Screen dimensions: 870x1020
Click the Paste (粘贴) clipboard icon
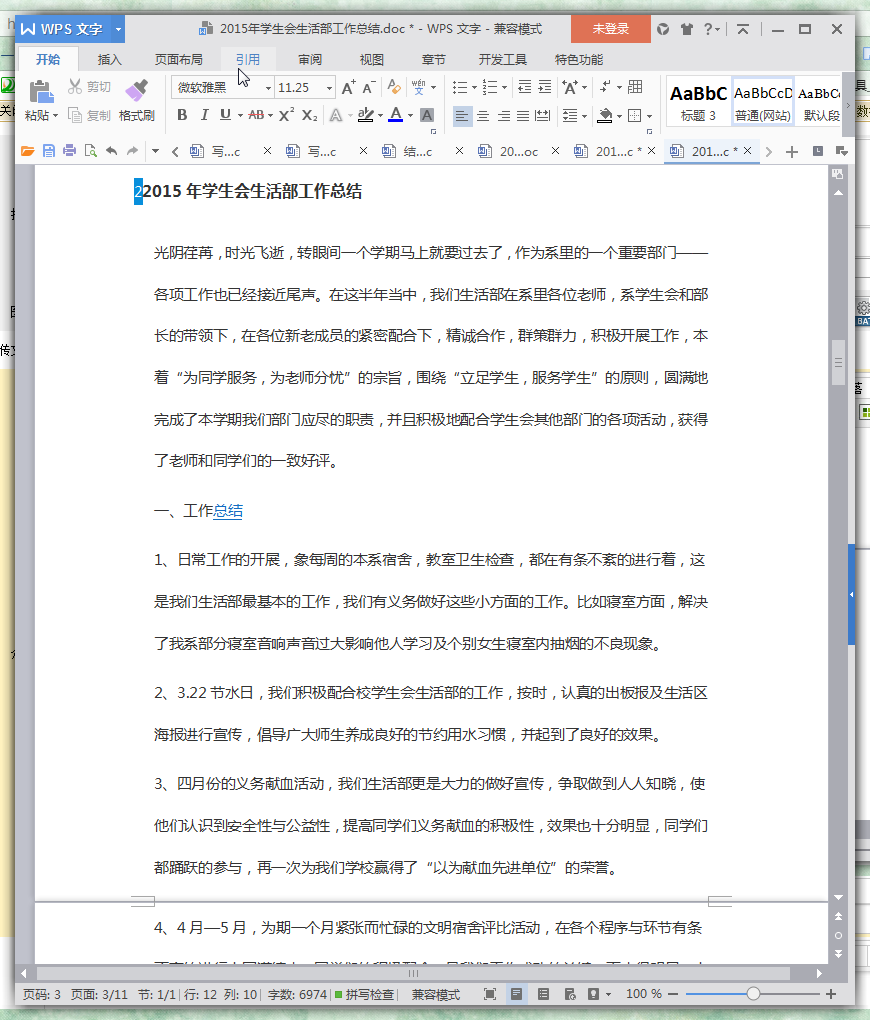tap(42, 91)
